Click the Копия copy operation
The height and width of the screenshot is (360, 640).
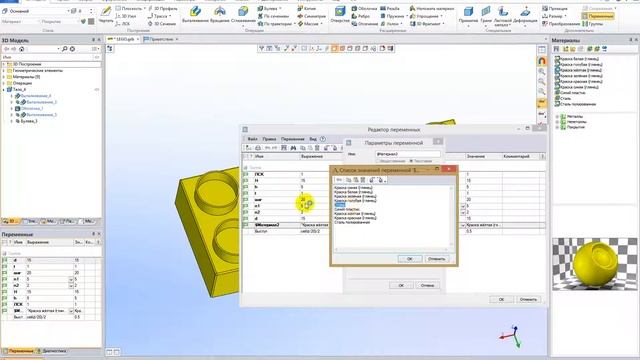coord(307,8)
